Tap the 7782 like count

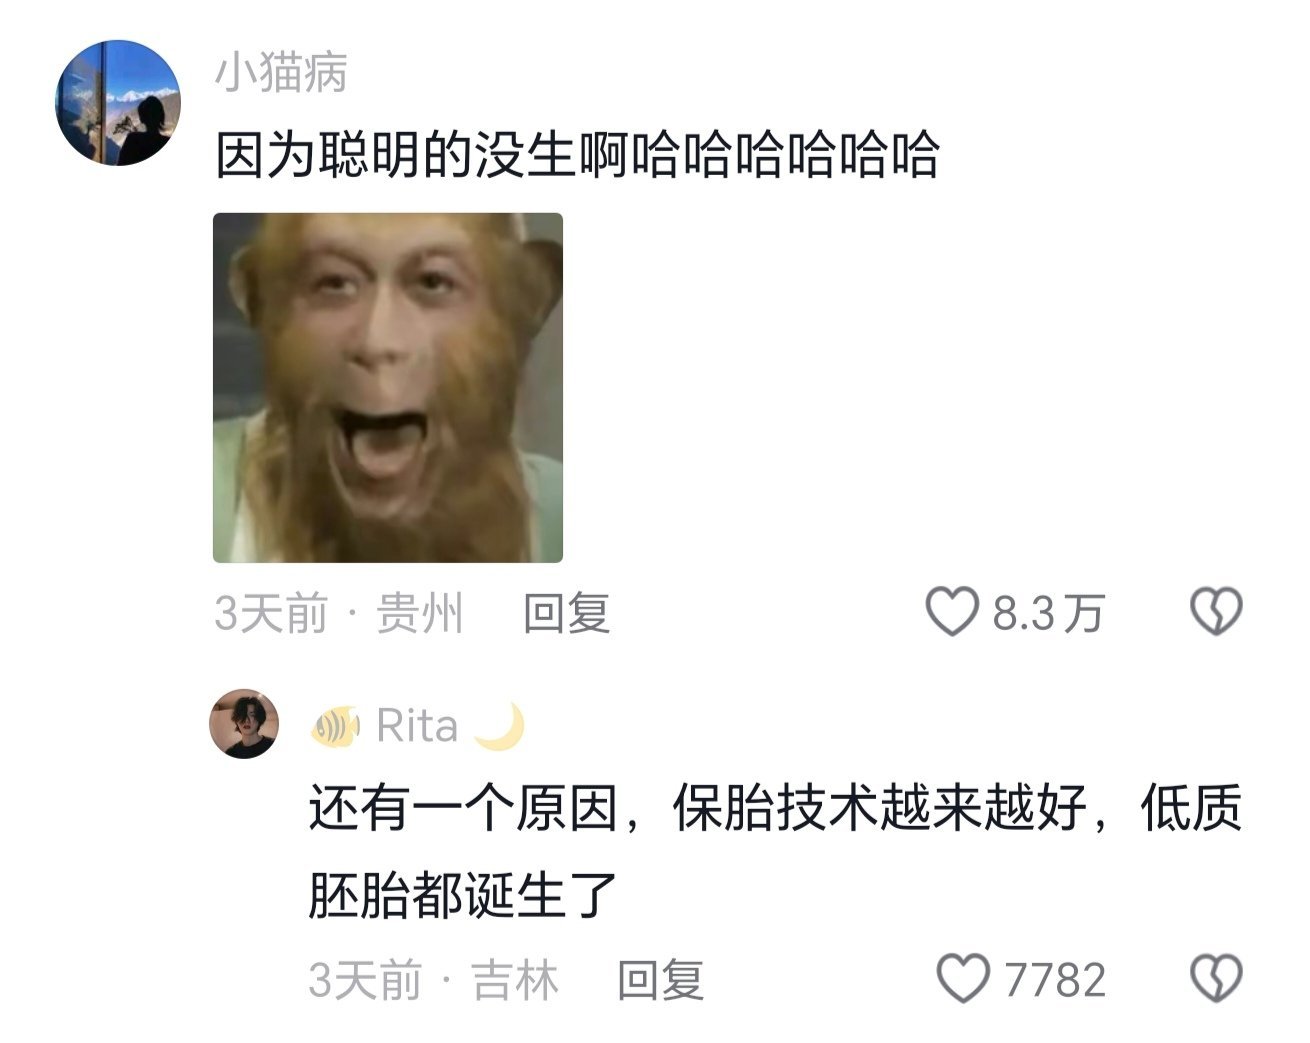tap(1055, 979)
